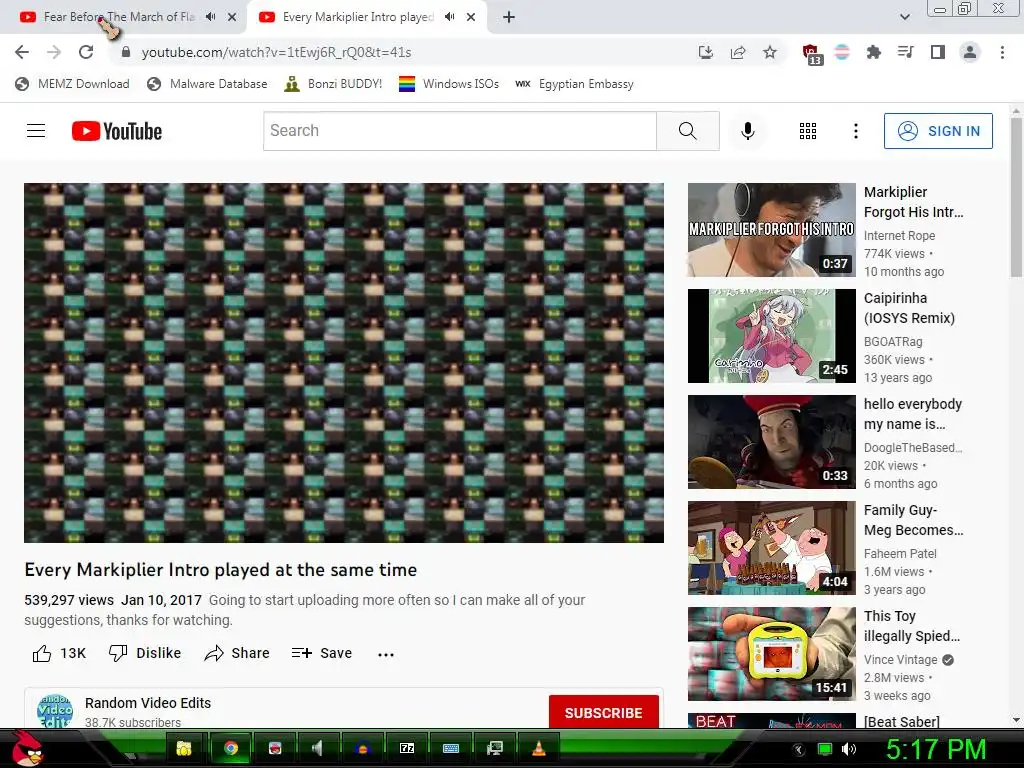The width and height of the screenshot is (1024, 768).
Task: Like the video with thumbs up
Action: (59, 653)
